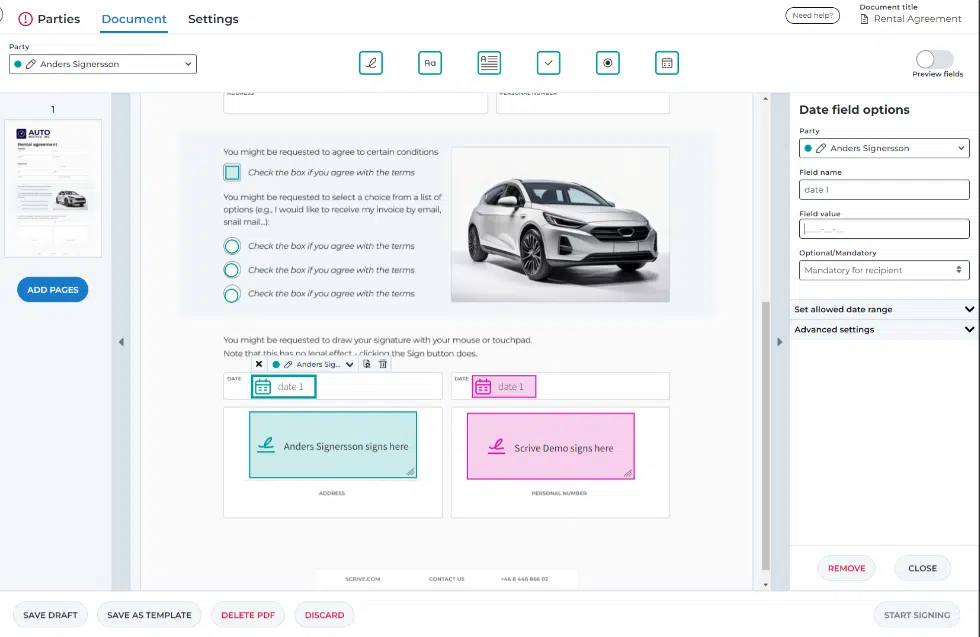Click pen icon in Anders Signersson signature box
The height and width of the screenshot is (637, 980).
[266, 445]
